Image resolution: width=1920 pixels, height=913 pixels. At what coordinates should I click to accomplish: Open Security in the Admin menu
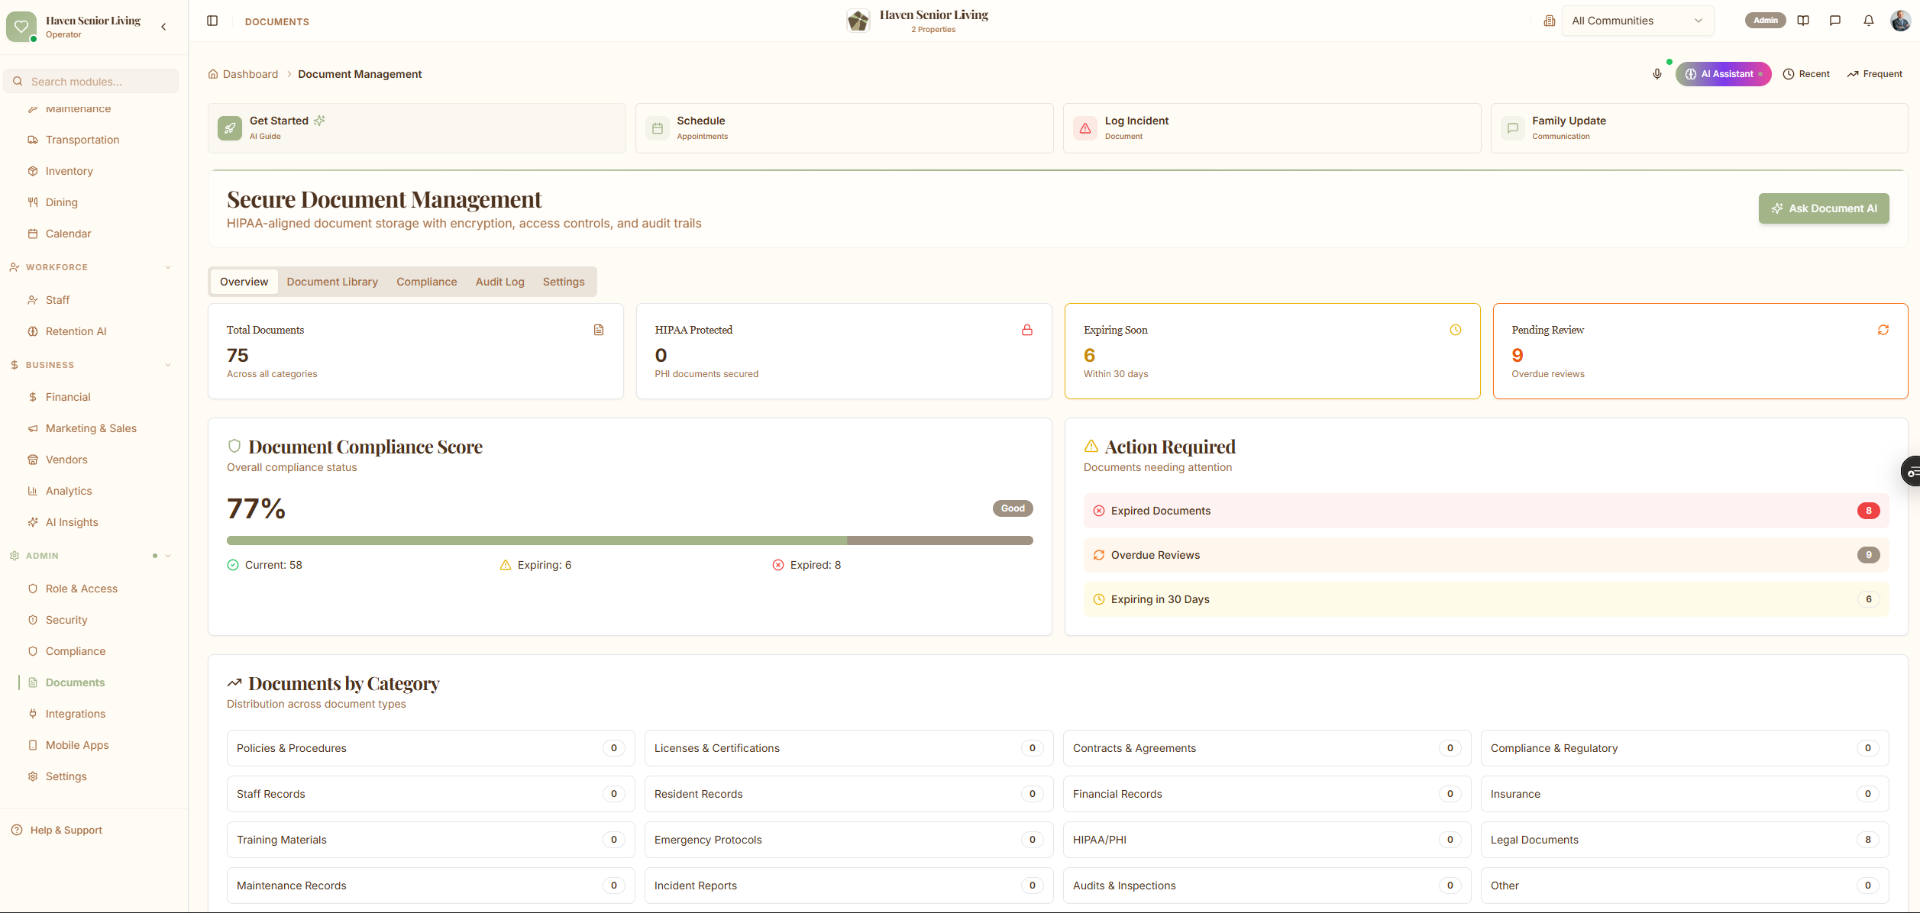66,620
